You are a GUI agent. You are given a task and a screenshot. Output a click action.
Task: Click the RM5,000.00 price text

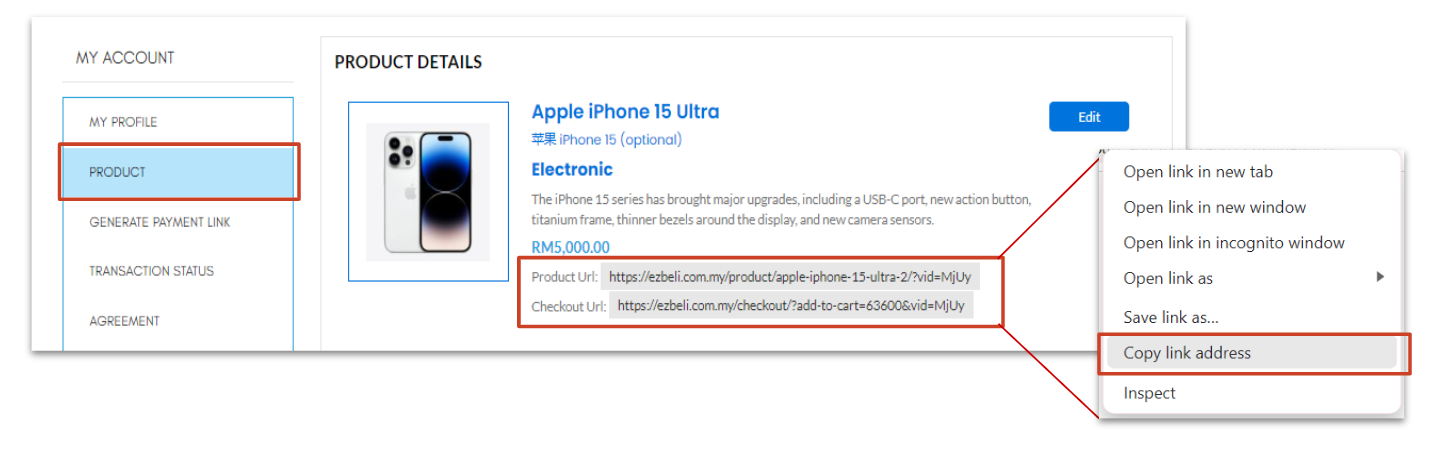(x=570, y=248)
